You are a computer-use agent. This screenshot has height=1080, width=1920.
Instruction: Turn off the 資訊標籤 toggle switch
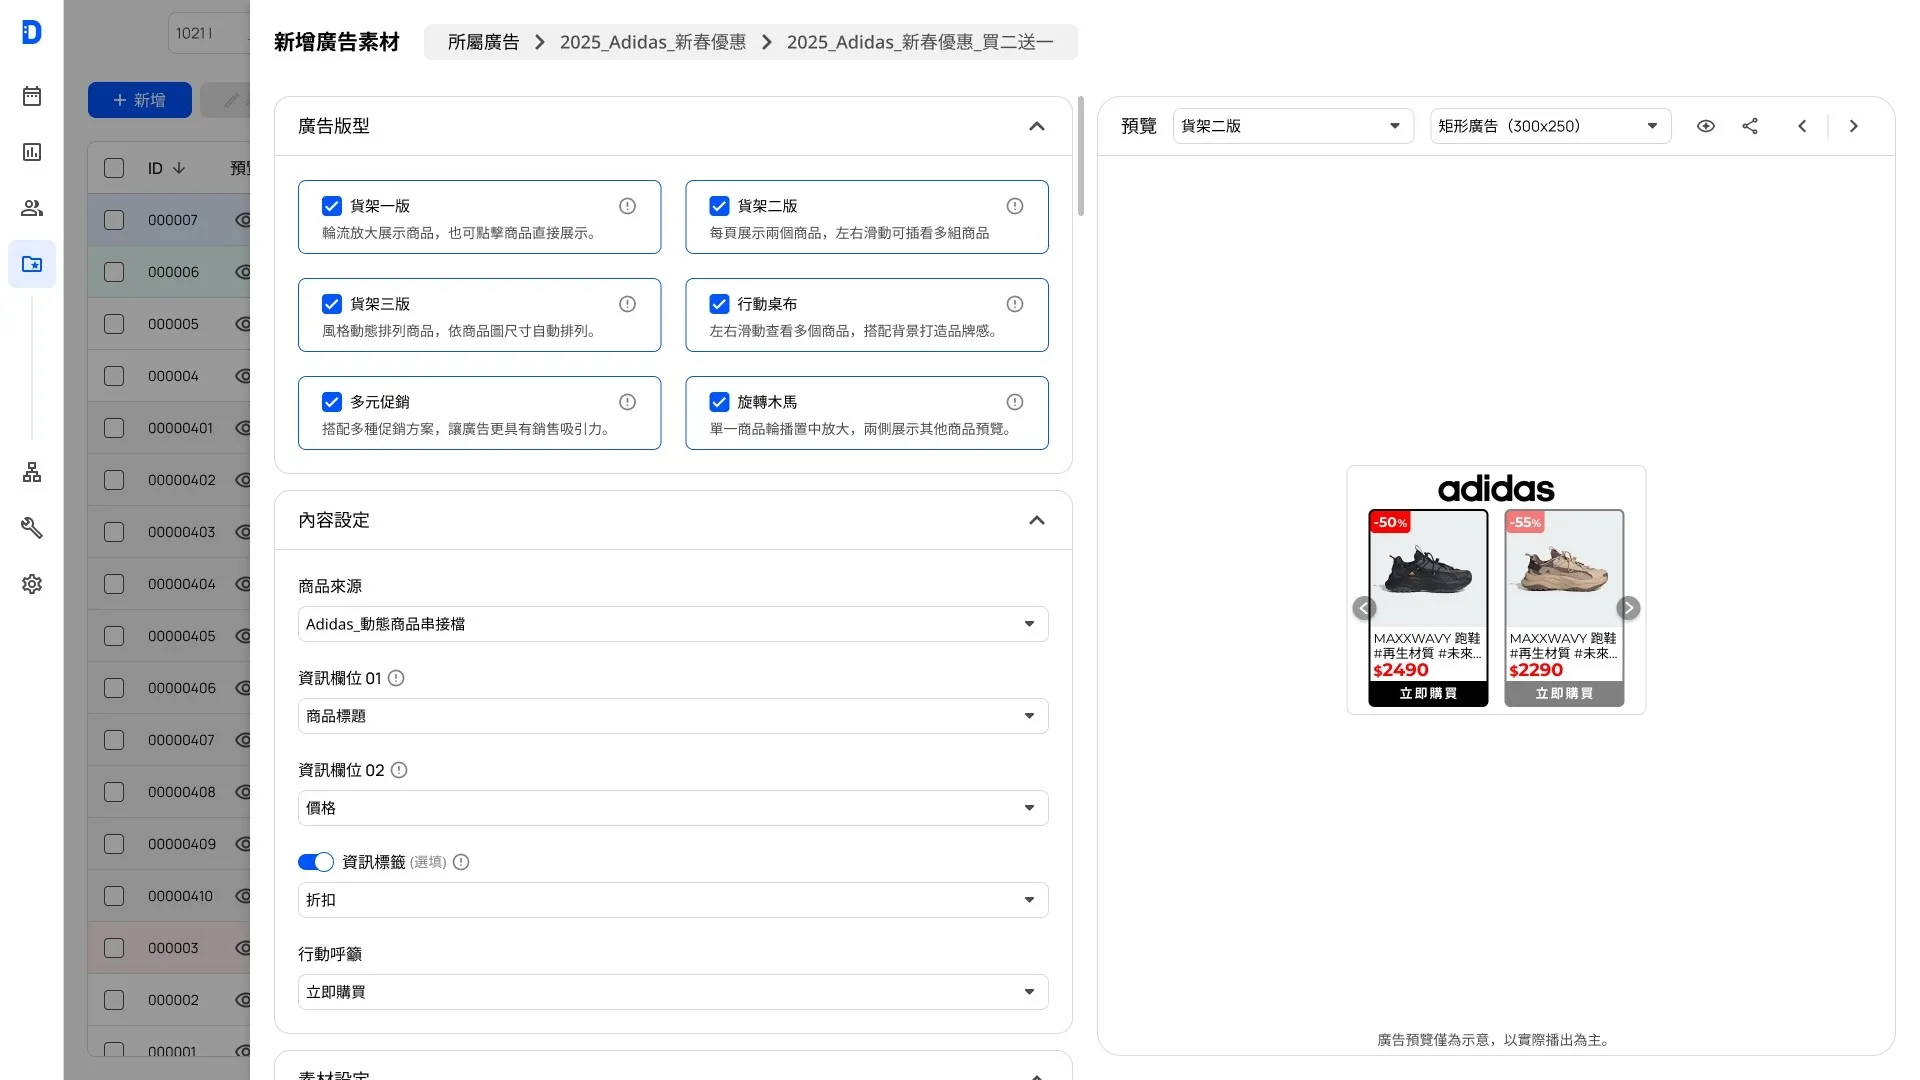[316, 862]
